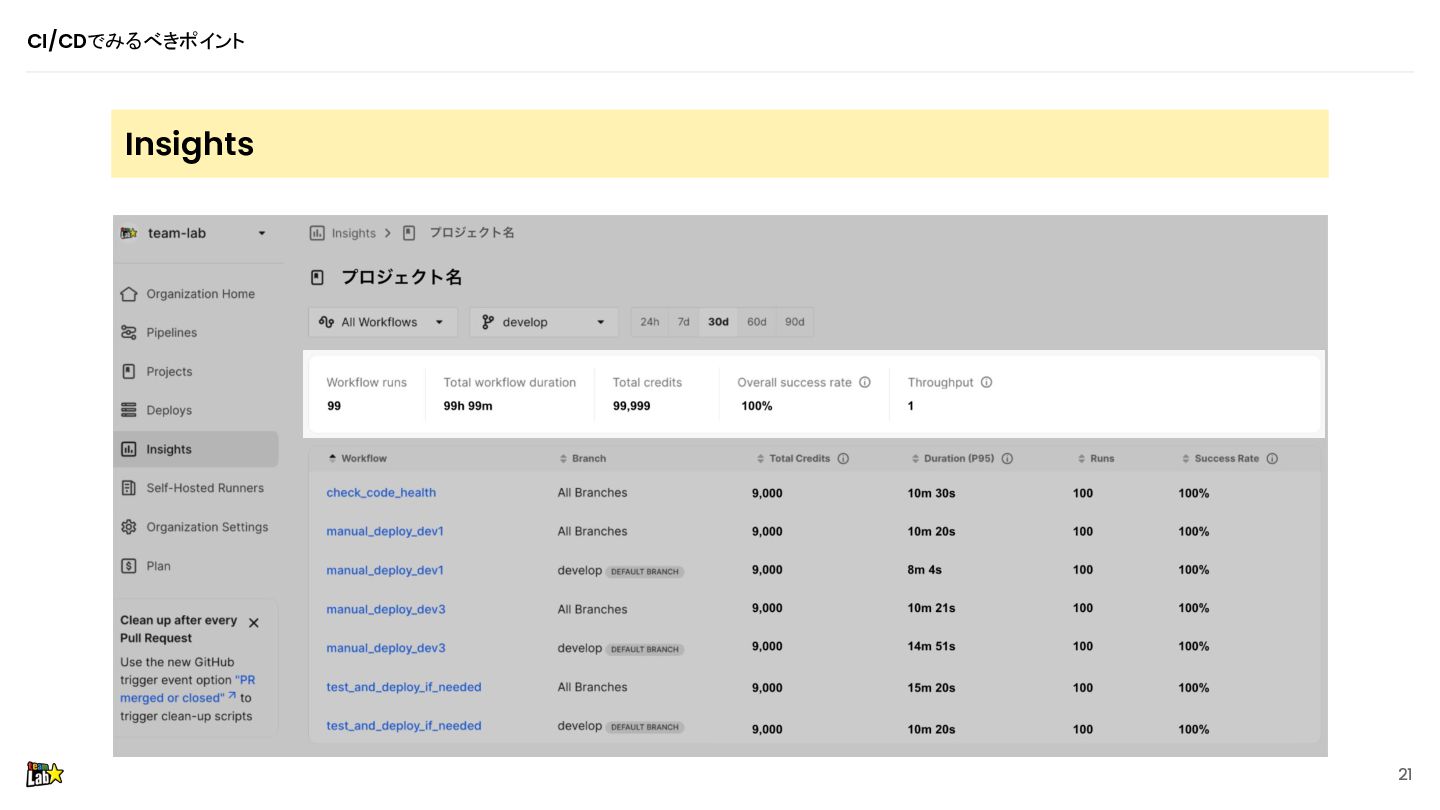This screenshot has width=1440, height=810.
Task: Sort table by Branch column
Action: pos(583,458)
